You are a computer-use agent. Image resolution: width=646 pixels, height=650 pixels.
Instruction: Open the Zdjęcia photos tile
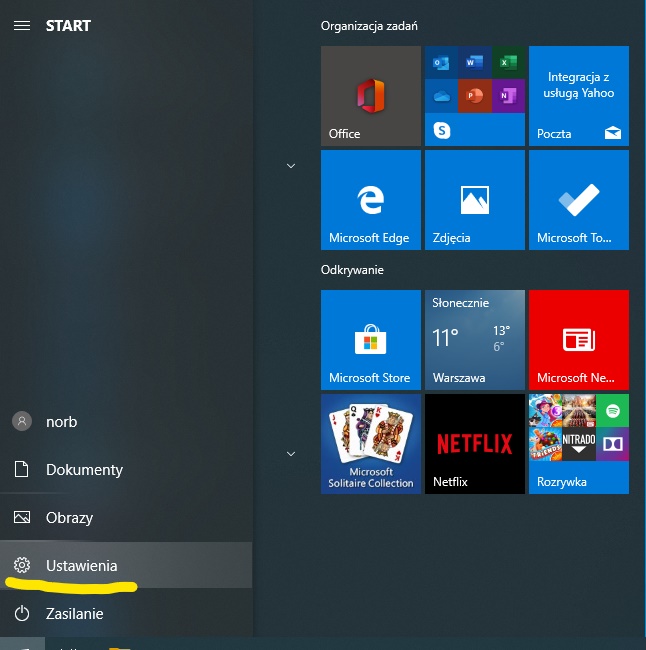click(475, 200)
